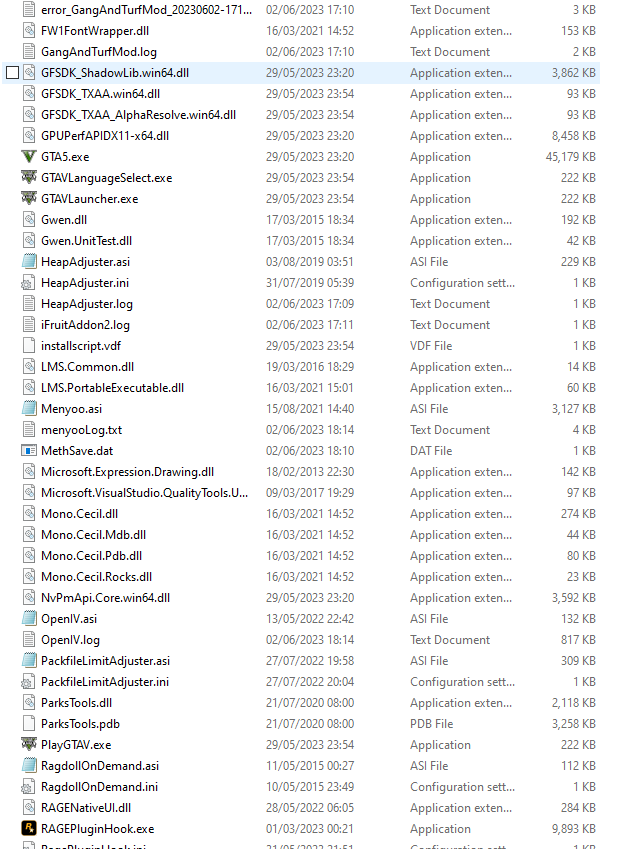This screenshot has height=861, width=623.
Task: Click the OpenIV.asi file icon
Action: (x=29, y=619)
